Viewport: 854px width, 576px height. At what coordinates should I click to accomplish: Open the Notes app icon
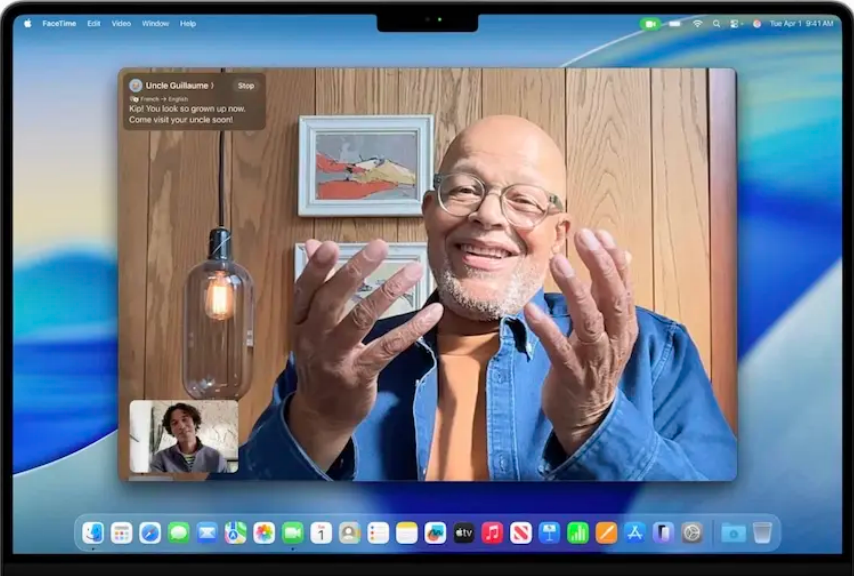(407, 532)
